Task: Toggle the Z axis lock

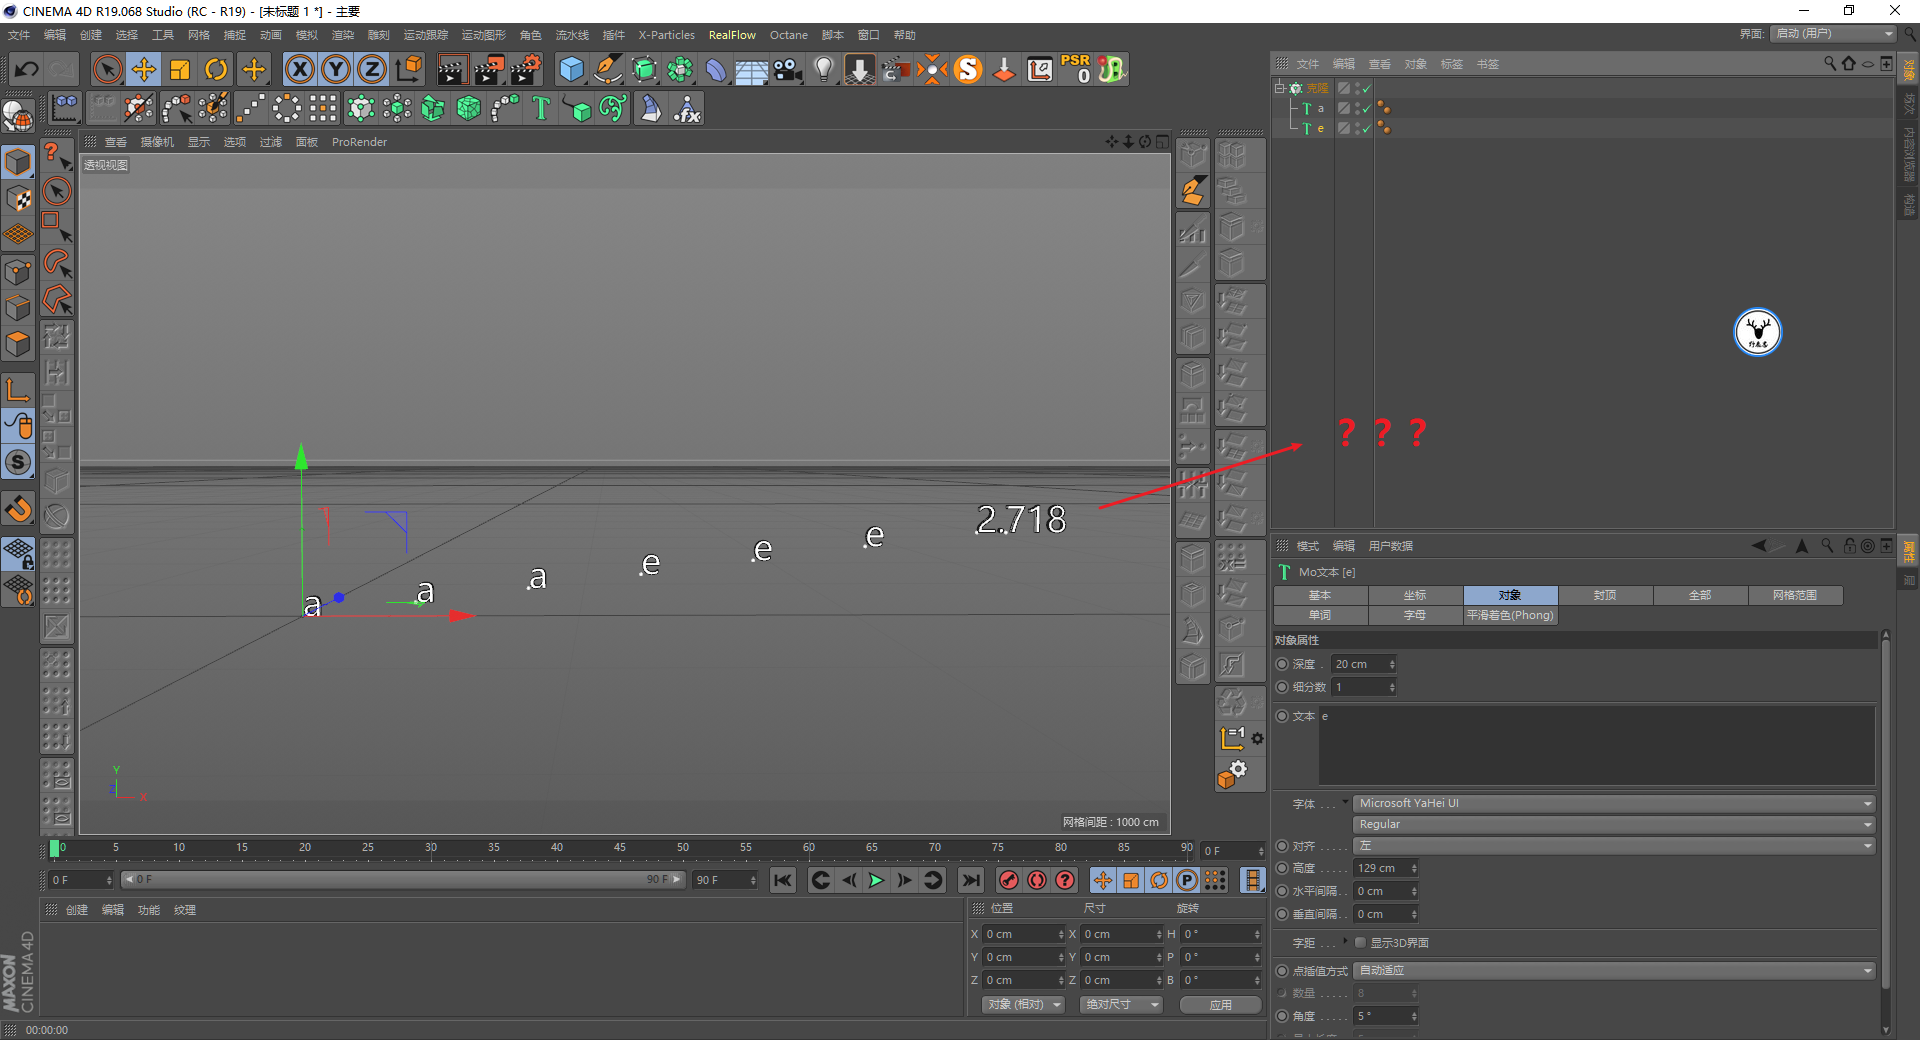Action: [372, 69]
